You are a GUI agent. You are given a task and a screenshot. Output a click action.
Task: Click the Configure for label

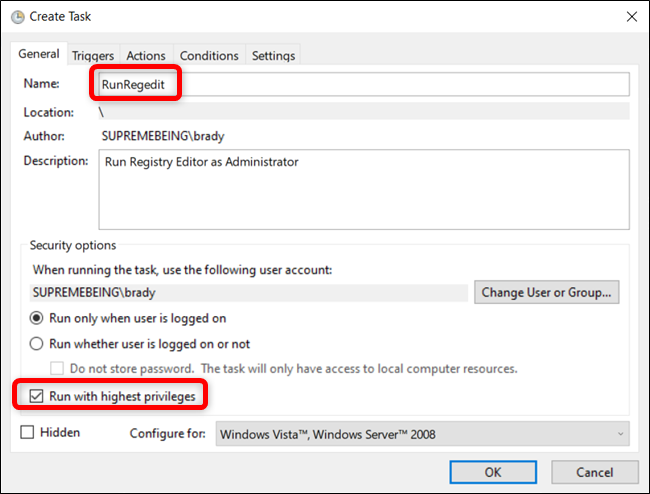point(167,433)
